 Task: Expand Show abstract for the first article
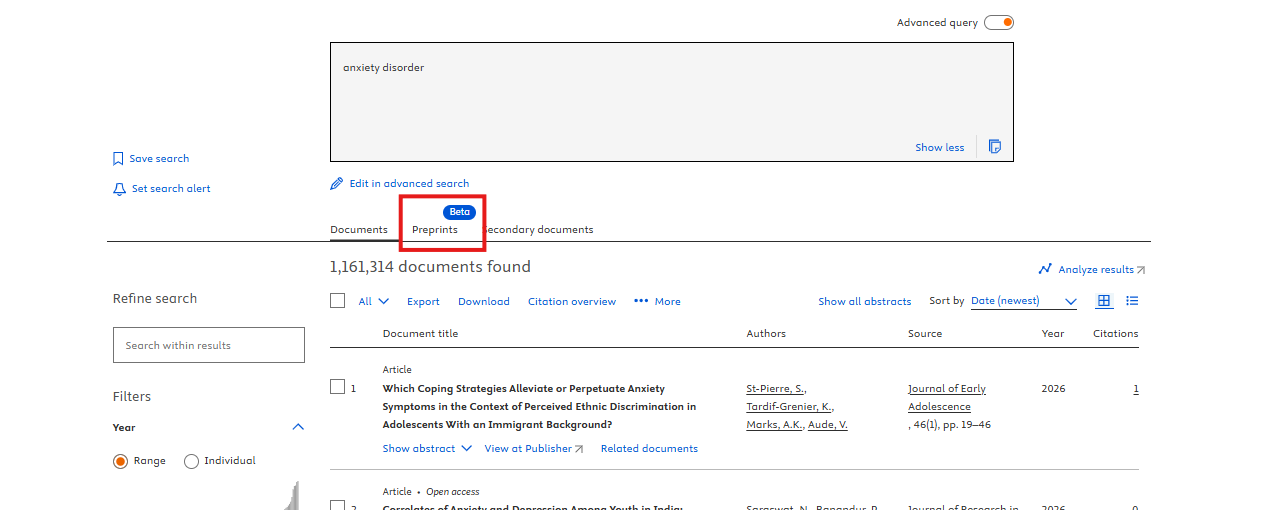426,449
